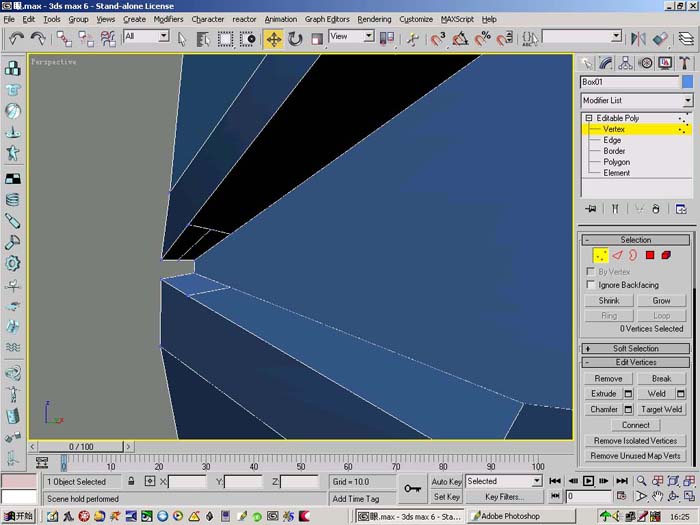Screen dimensions: 700x525
Task: Click the X coordinate input field
Action: 187,482
